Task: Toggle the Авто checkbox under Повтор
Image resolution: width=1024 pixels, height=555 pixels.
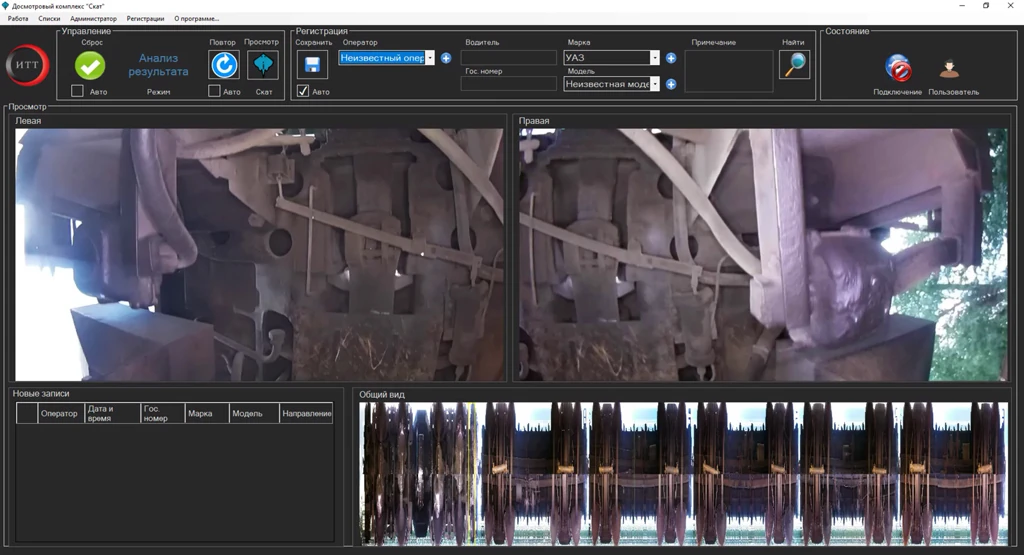Action: click(214, 91)
